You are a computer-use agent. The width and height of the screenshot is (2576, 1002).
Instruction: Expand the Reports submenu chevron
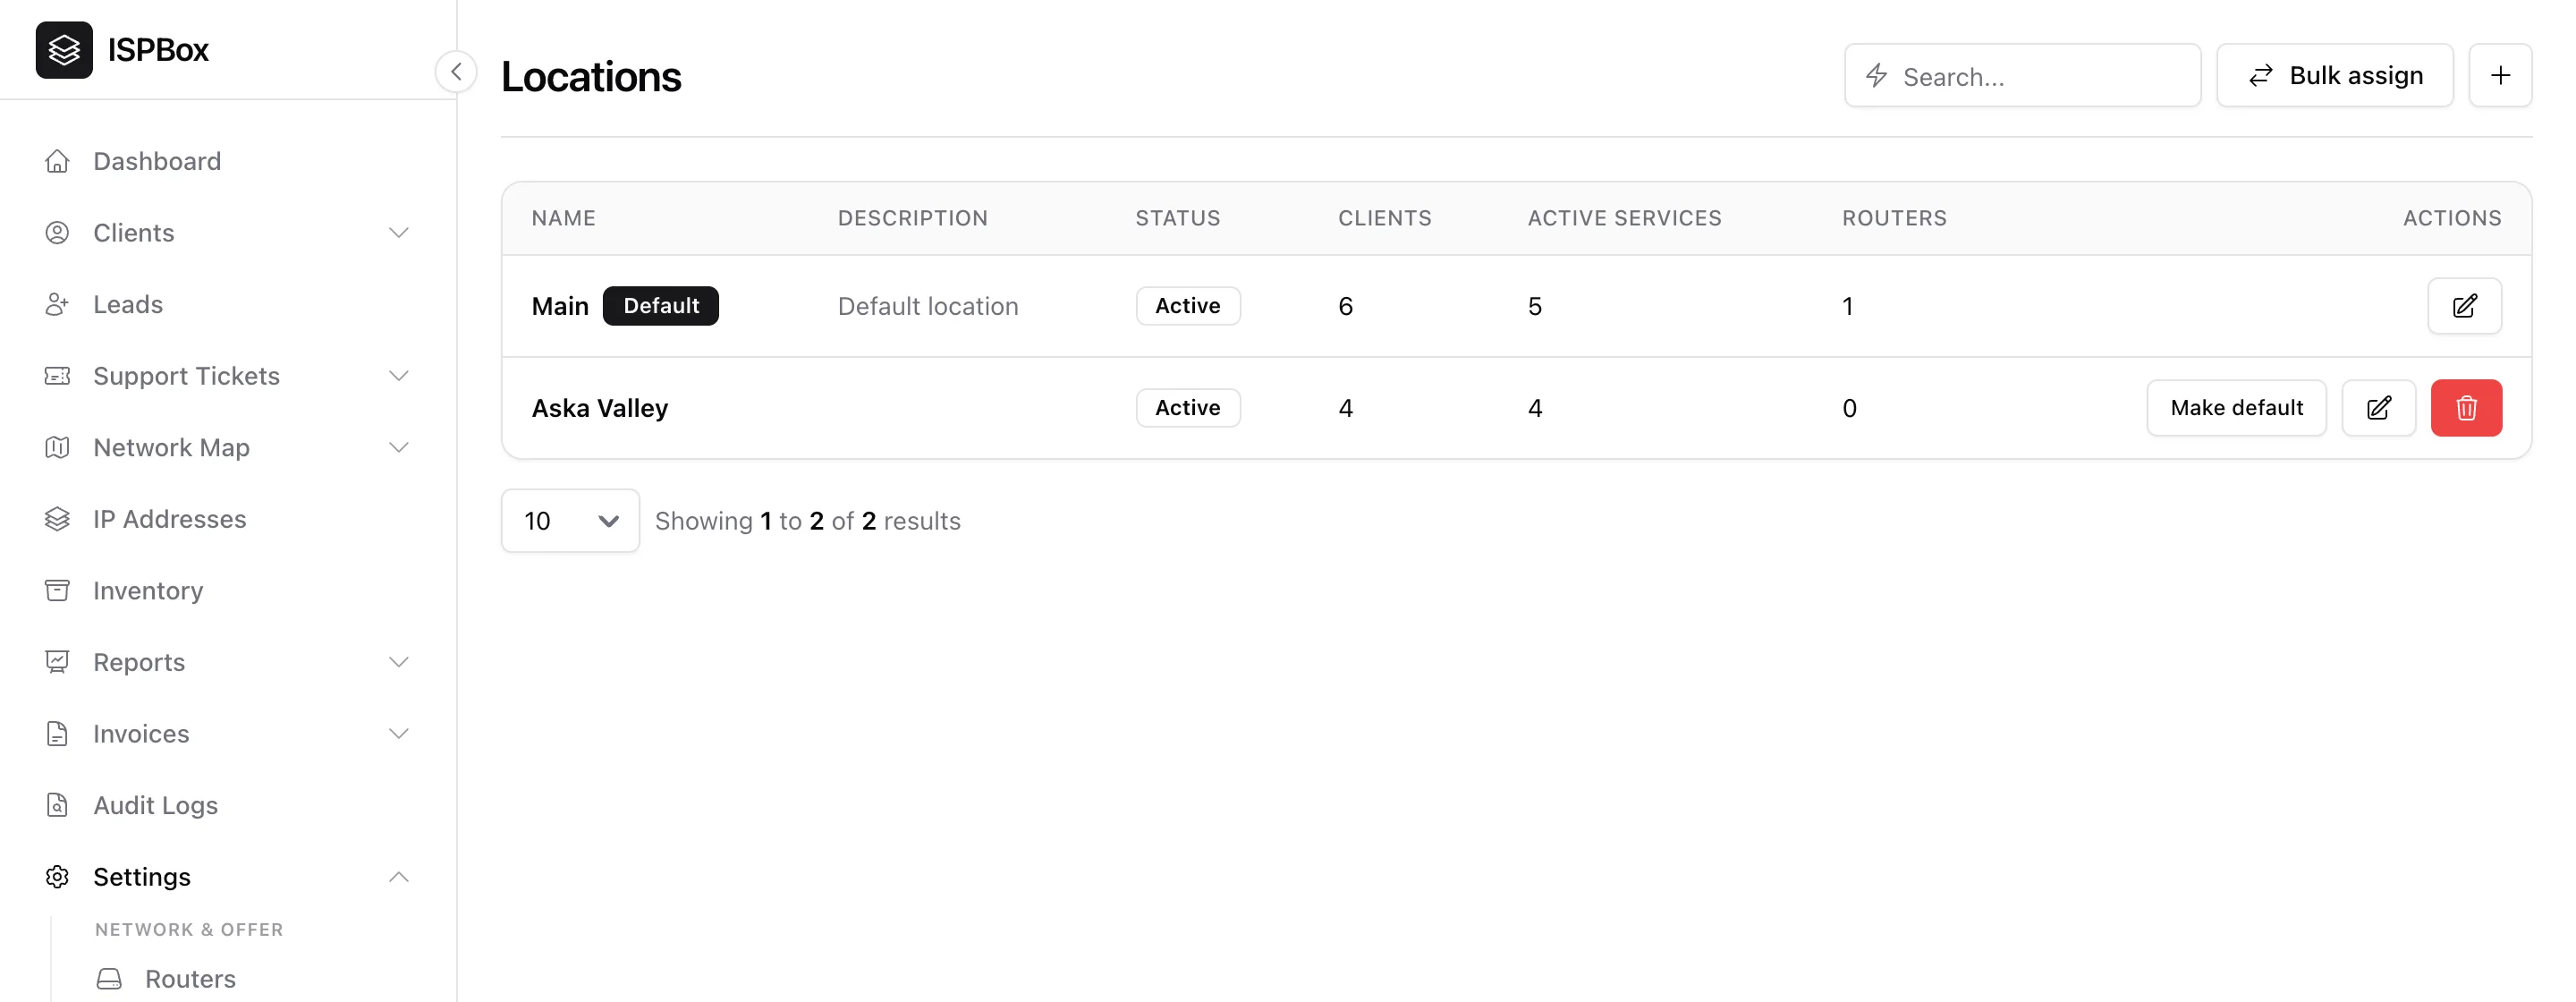[399, 662]
